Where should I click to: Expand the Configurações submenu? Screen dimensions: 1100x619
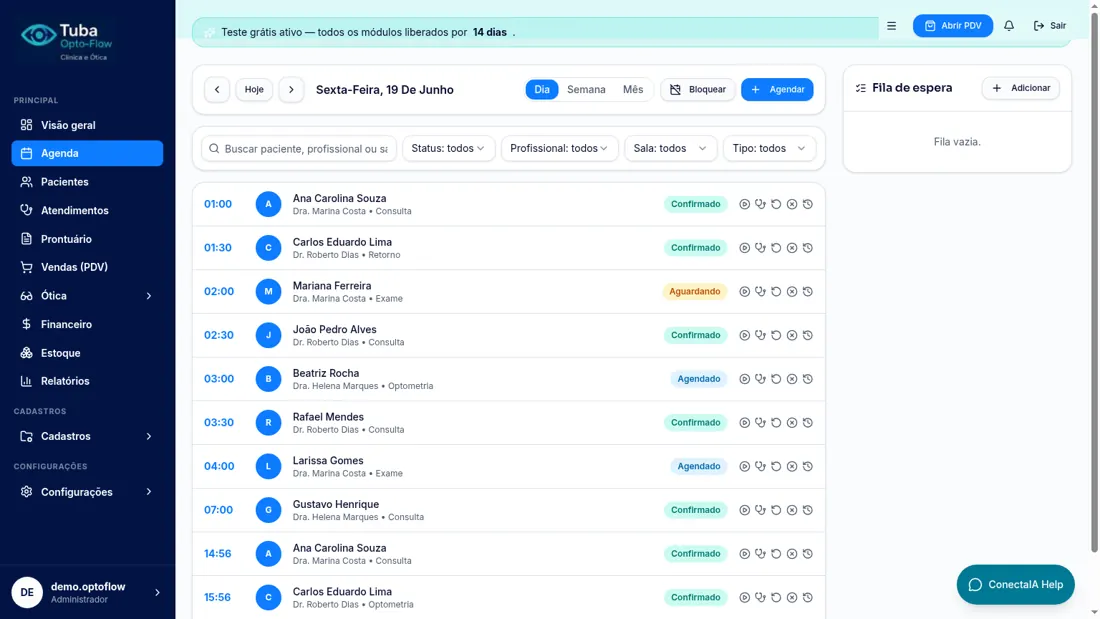[x=87, y=492]
